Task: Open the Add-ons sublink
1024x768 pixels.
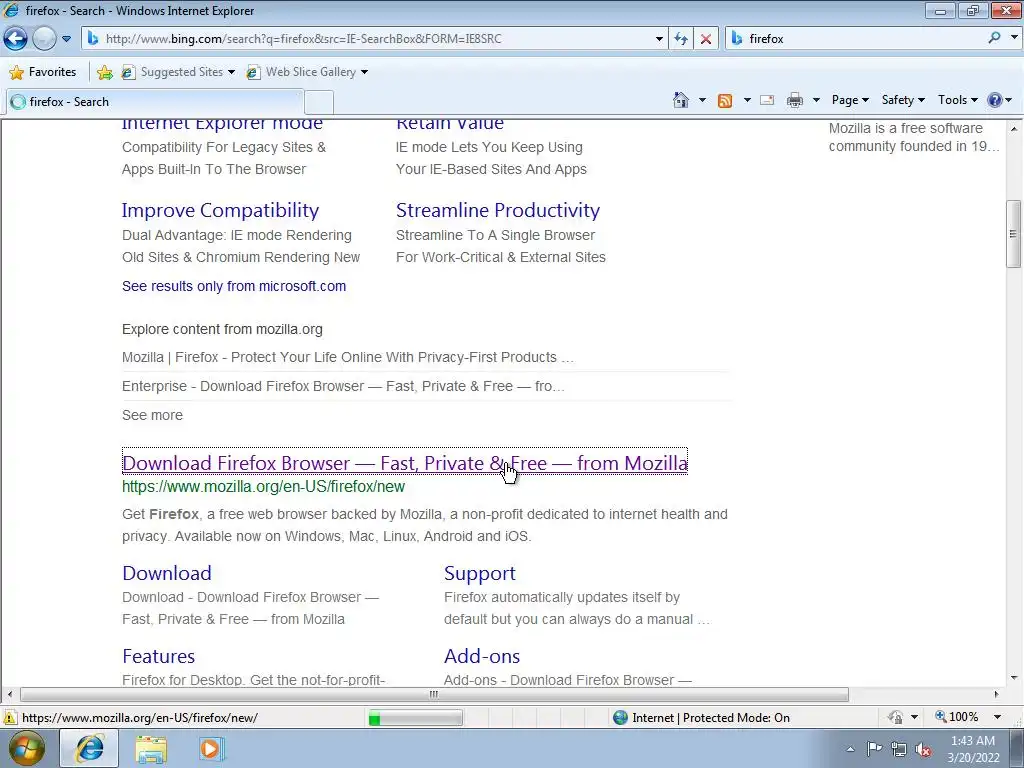Action: (482, 656)
